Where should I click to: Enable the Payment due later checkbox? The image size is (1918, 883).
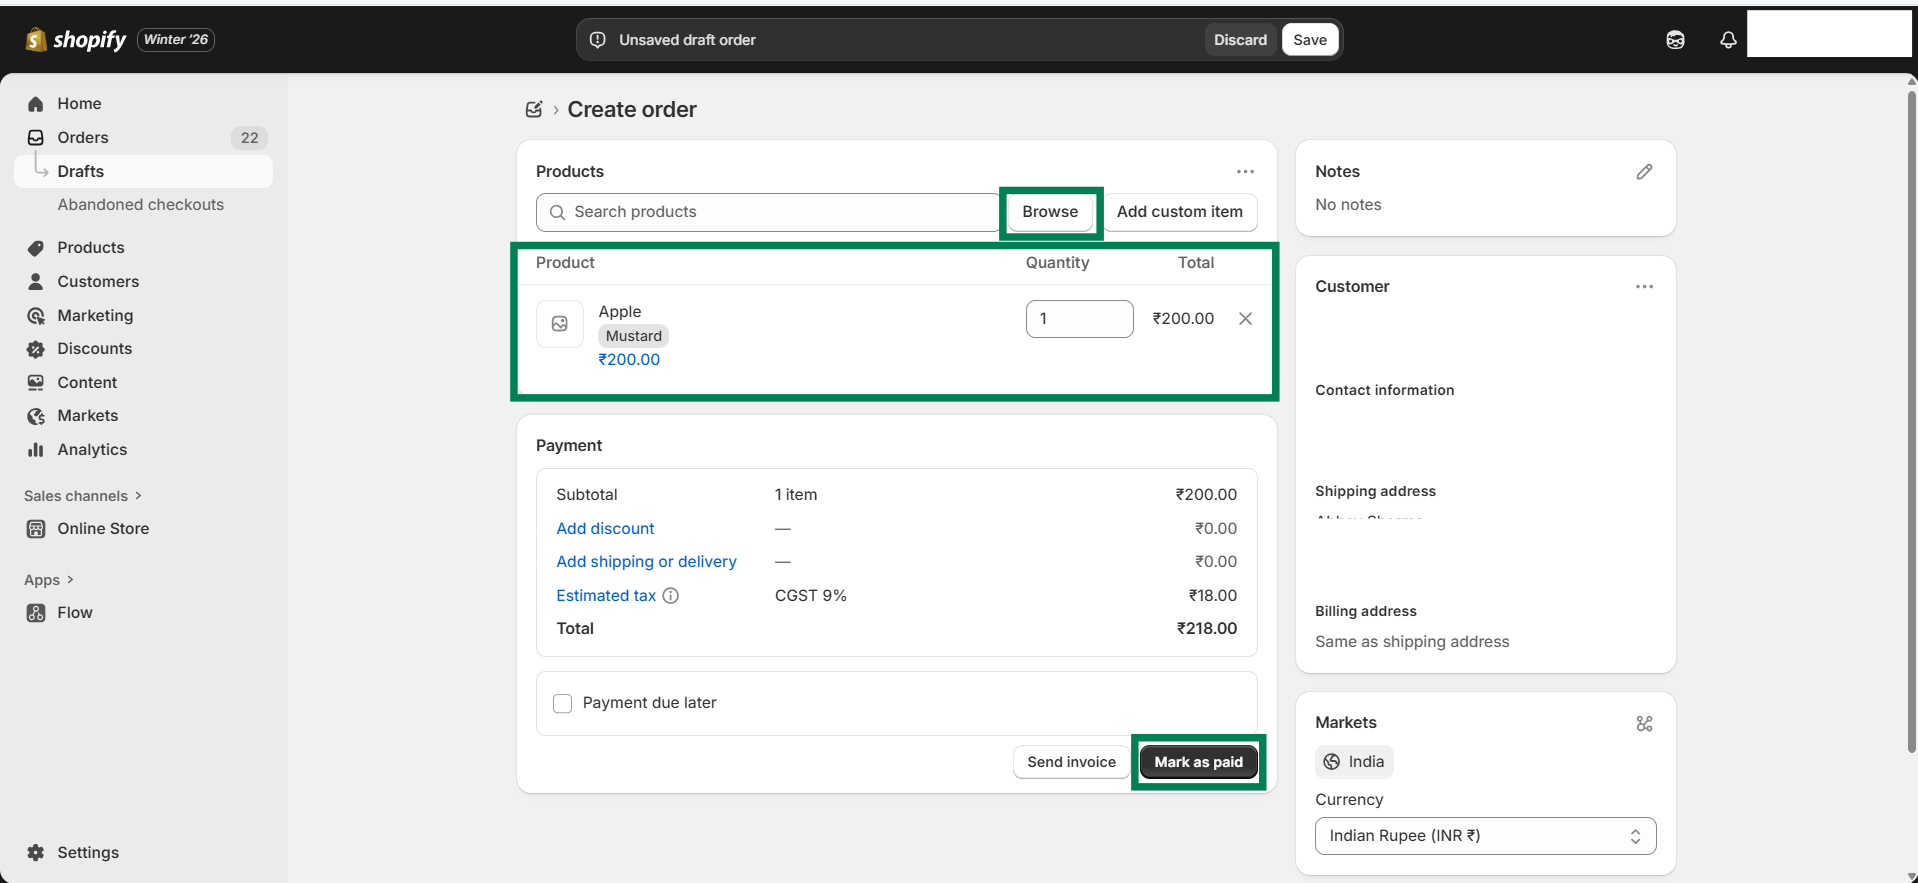coord(563,703)
